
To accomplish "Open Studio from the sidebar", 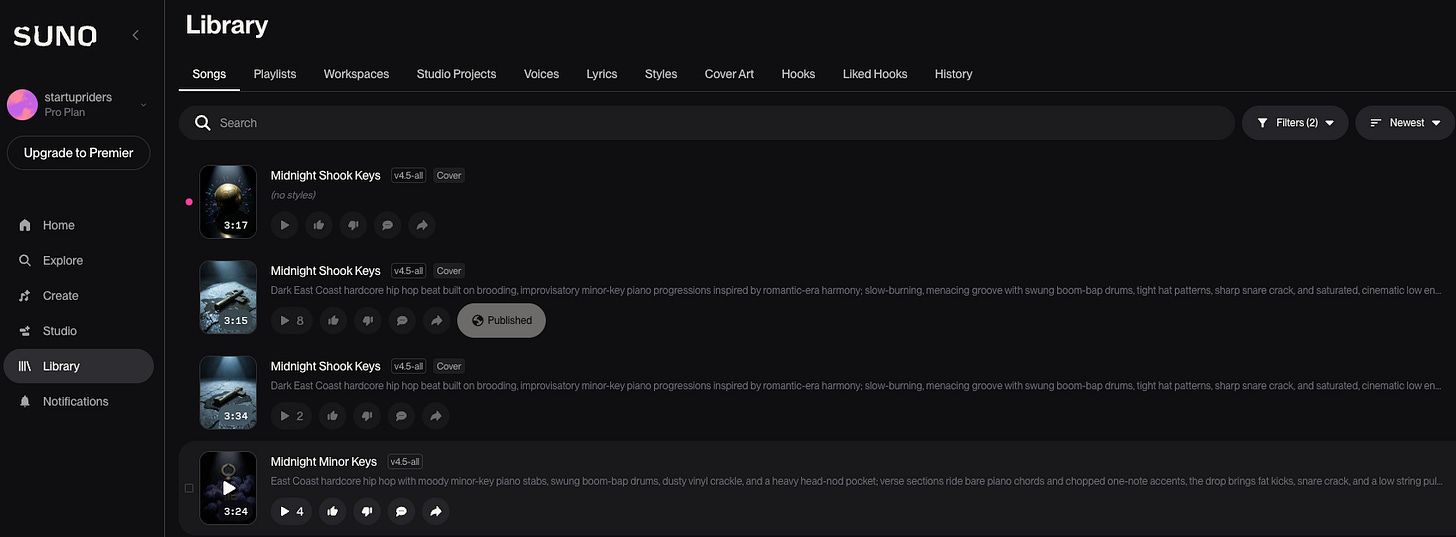I will pos(78,331).
